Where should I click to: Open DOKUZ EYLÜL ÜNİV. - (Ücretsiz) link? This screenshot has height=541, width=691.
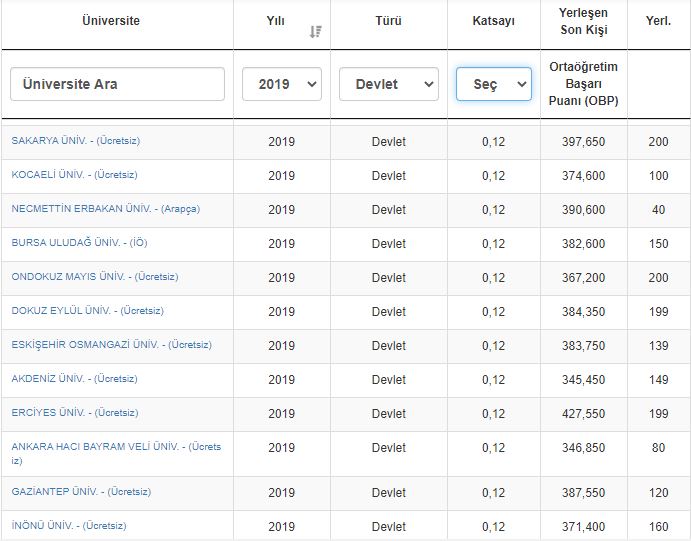[88, 311]
